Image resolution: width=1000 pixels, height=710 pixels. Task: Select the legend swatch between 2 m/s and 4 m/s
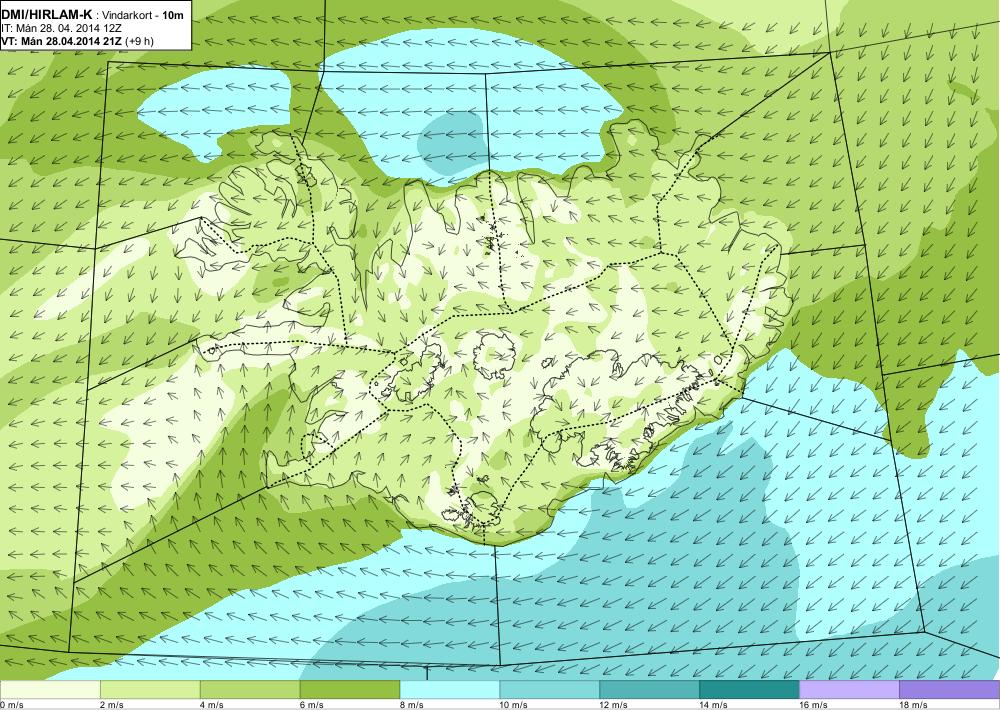point(150,690)
